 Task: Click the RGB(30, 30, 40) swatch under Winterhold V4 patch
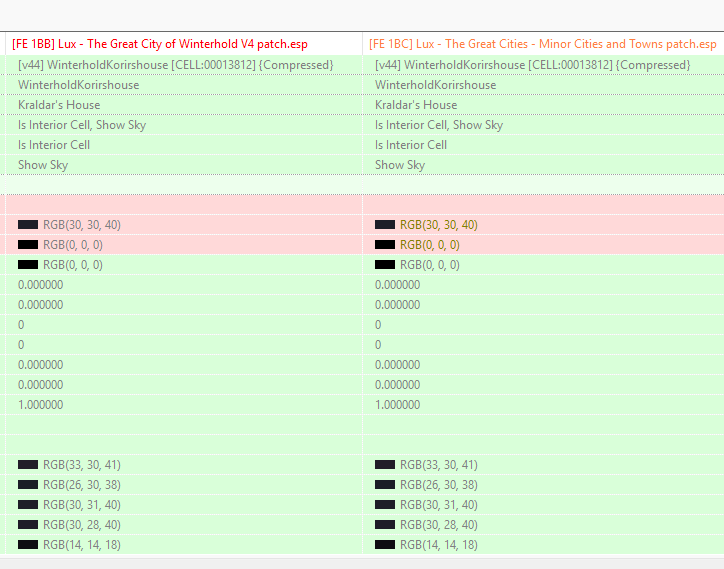28,225
